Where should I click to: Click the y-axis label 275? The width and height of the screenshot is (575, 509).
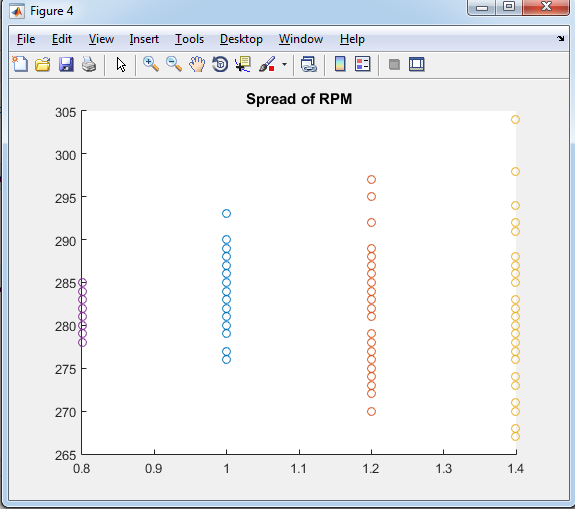[x=66, y=369]
